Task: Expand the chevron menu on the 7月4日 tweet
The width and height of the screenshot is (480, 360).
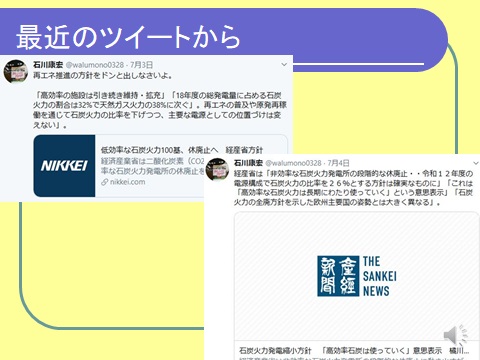Action: point(476,163)
